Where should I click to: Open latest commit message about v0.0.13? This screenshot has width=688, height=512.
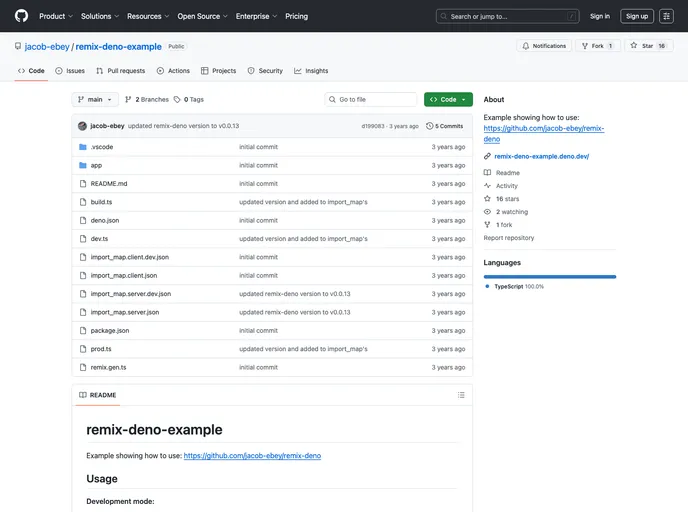click(183, 126)
